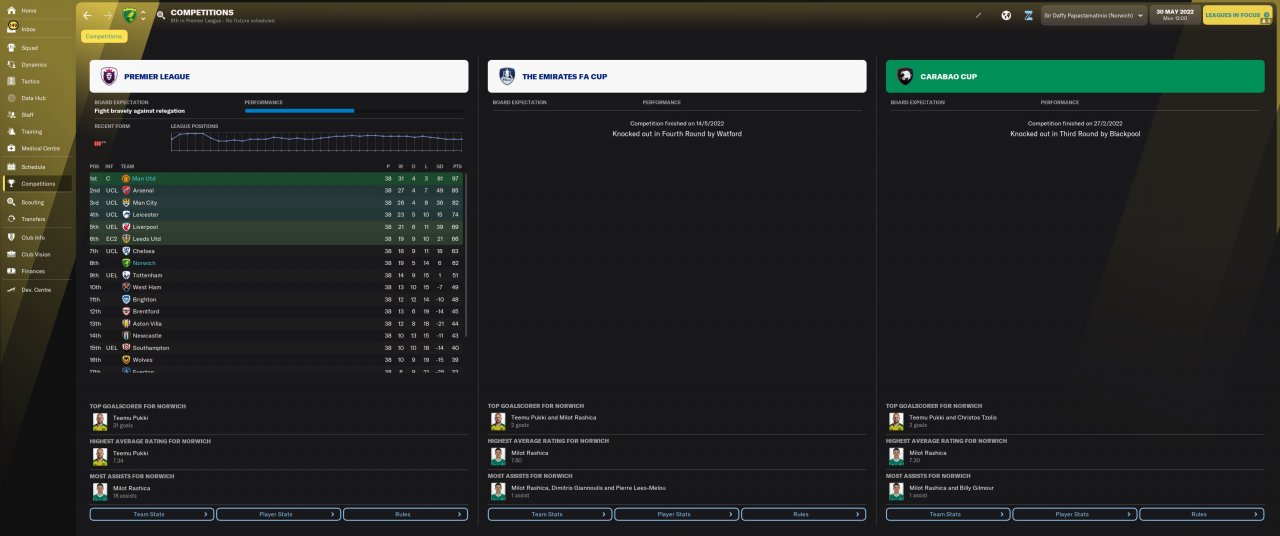Open Club Vision in the sidebar
This screenshot has width=1280, height=536.
35,254
